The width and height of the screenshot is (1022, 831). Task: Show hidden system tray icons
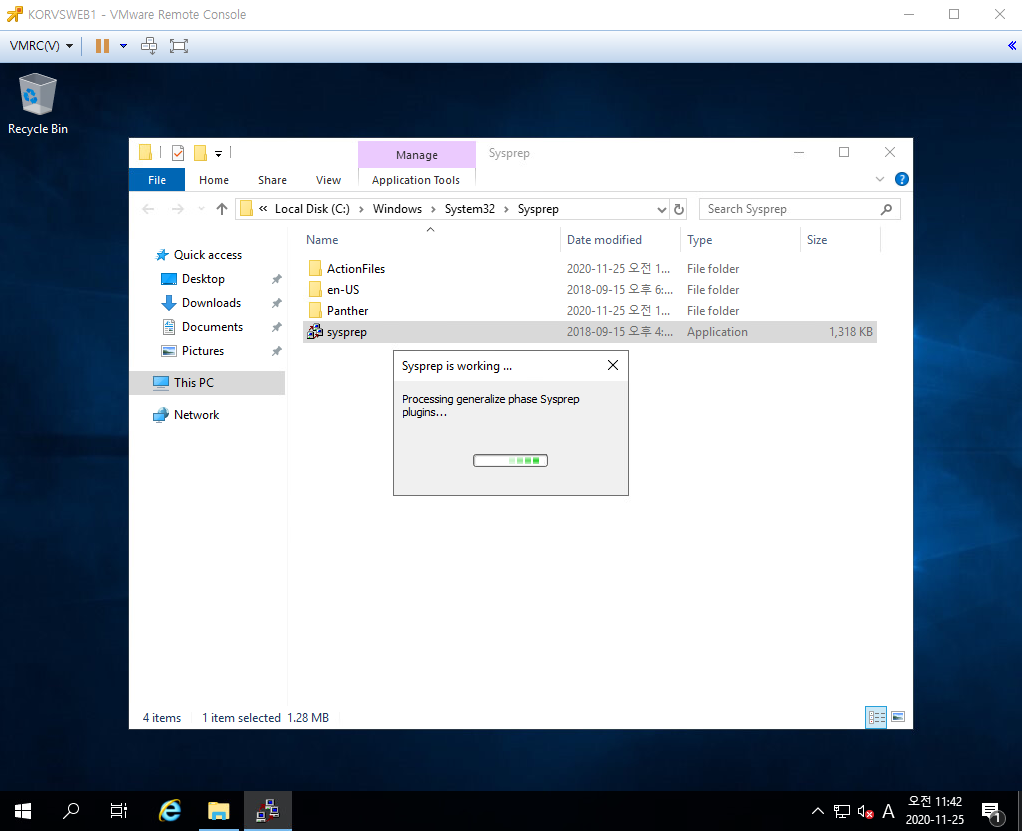click(817, 811)
